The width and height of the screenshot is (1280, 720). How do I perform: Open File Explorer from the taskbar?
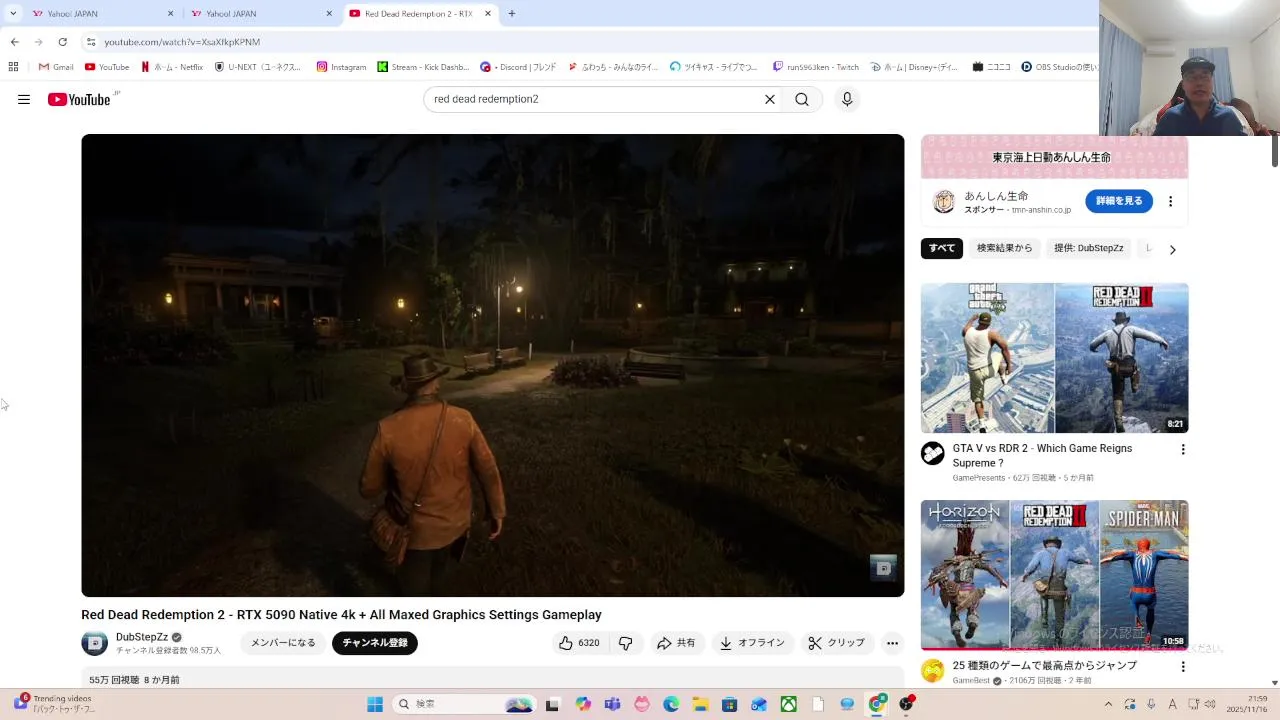click(x=700, y=704)
